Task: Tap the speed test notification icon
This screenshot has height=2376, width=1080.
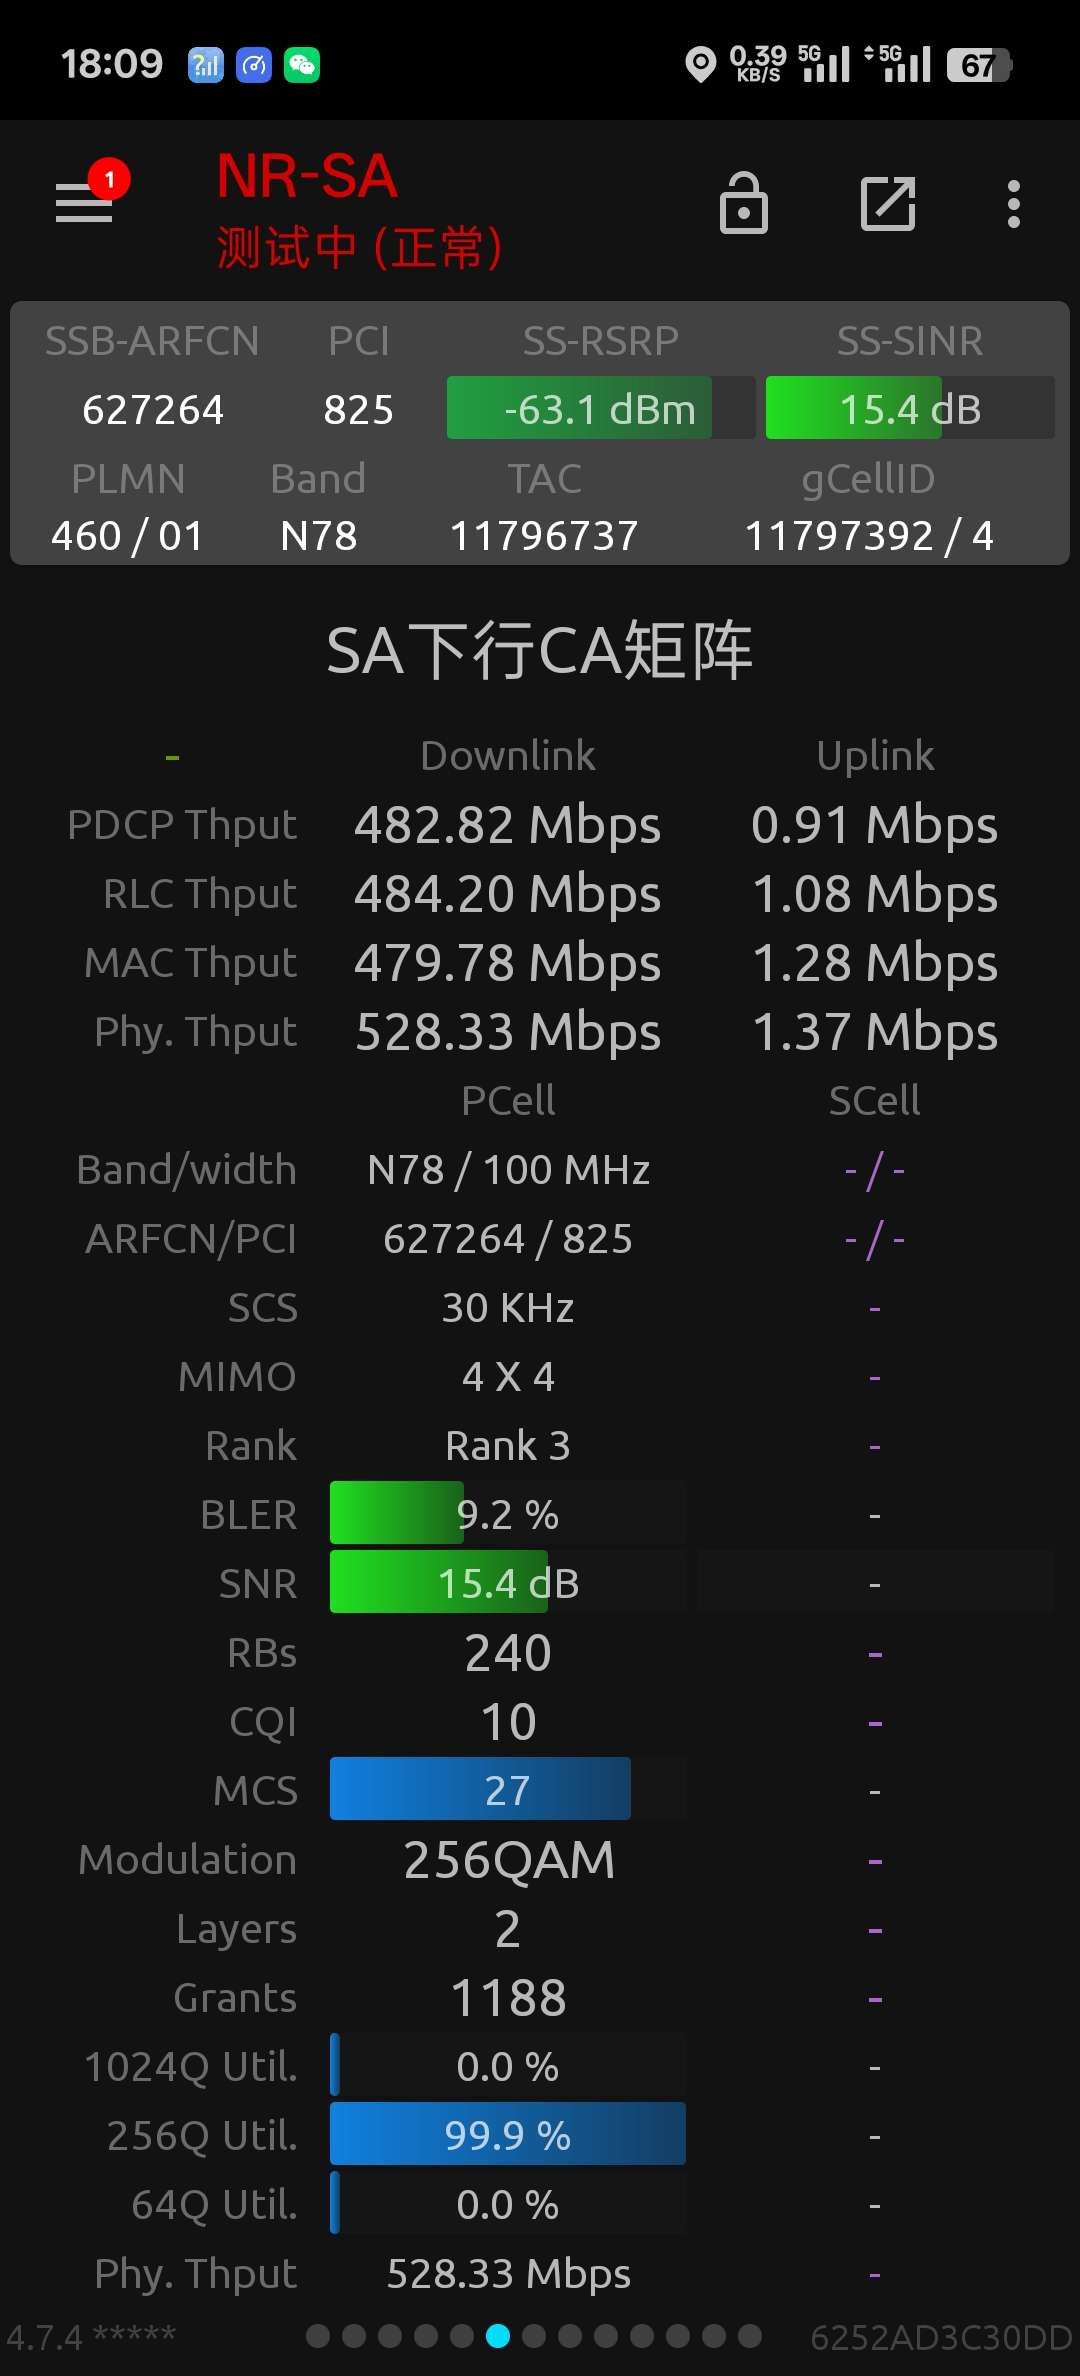Action: 254,65
